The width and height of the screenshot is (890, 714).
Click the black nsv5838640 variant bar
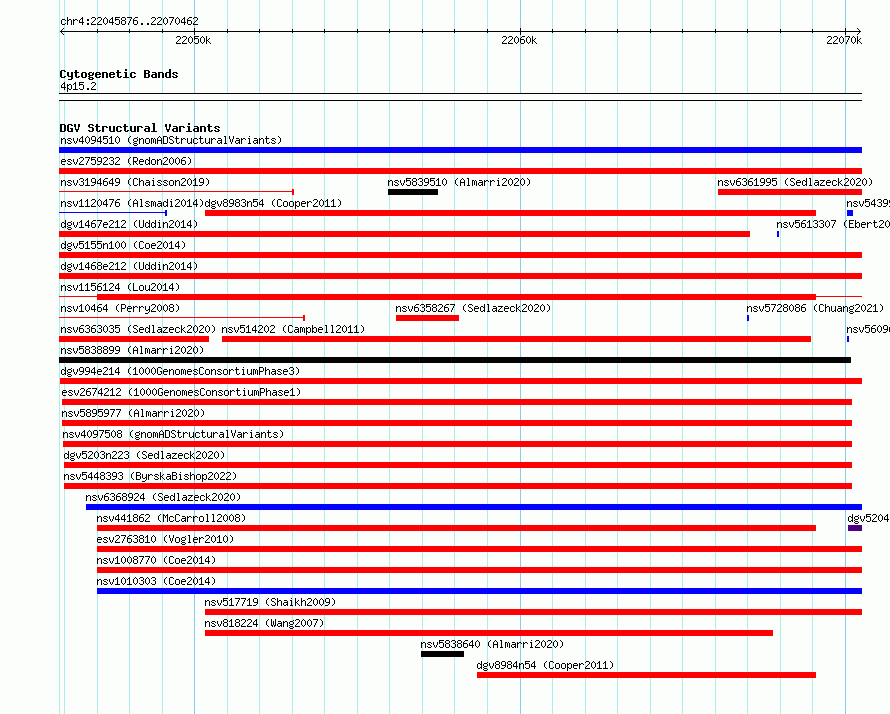coord(442,654)
